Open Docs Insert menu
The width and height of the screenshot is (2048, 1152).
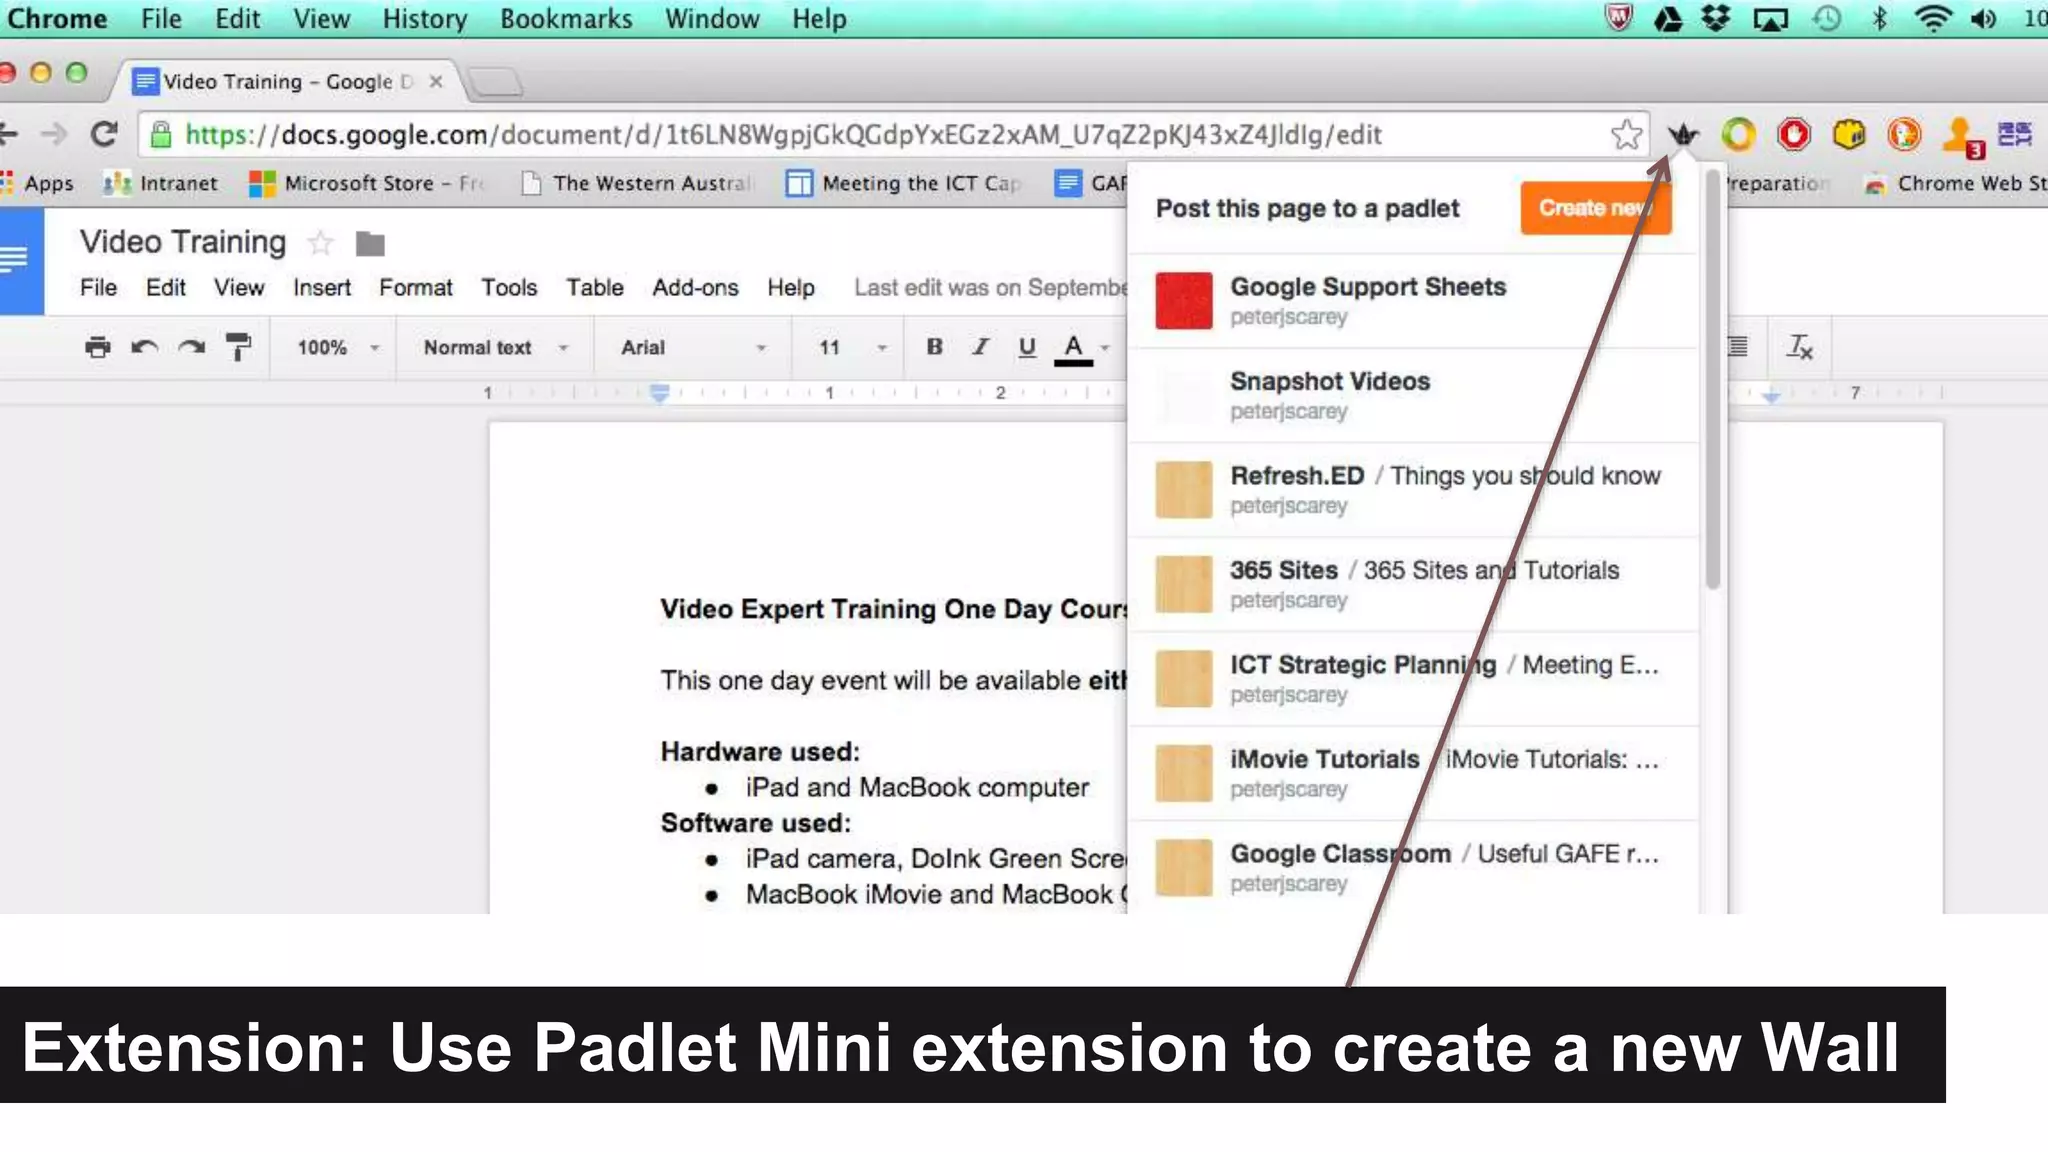pos(322,288)
